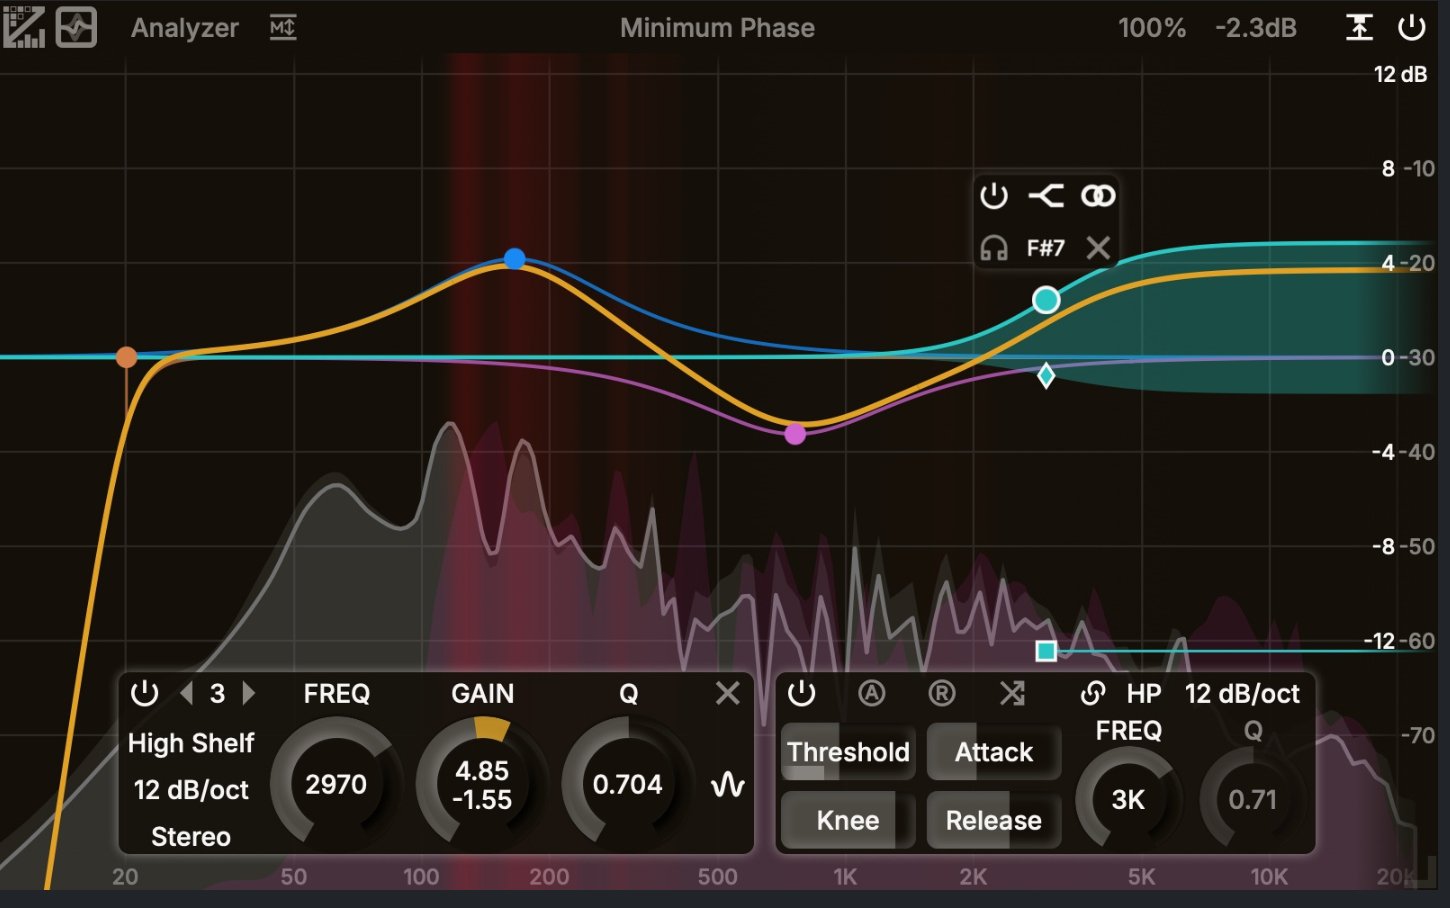
Task: Enable auto Attack with the A icon
Action: (x=872, y=693)
